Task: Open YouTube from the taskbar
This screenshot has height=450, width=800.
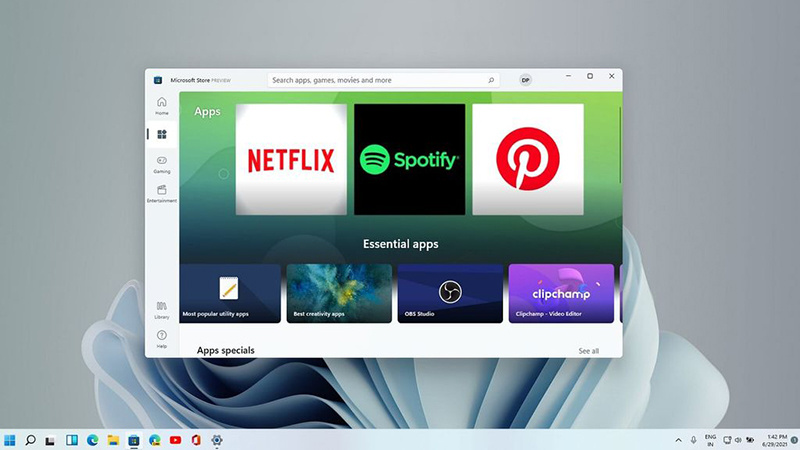Action: pyautogui.click(x=176, y=440)
